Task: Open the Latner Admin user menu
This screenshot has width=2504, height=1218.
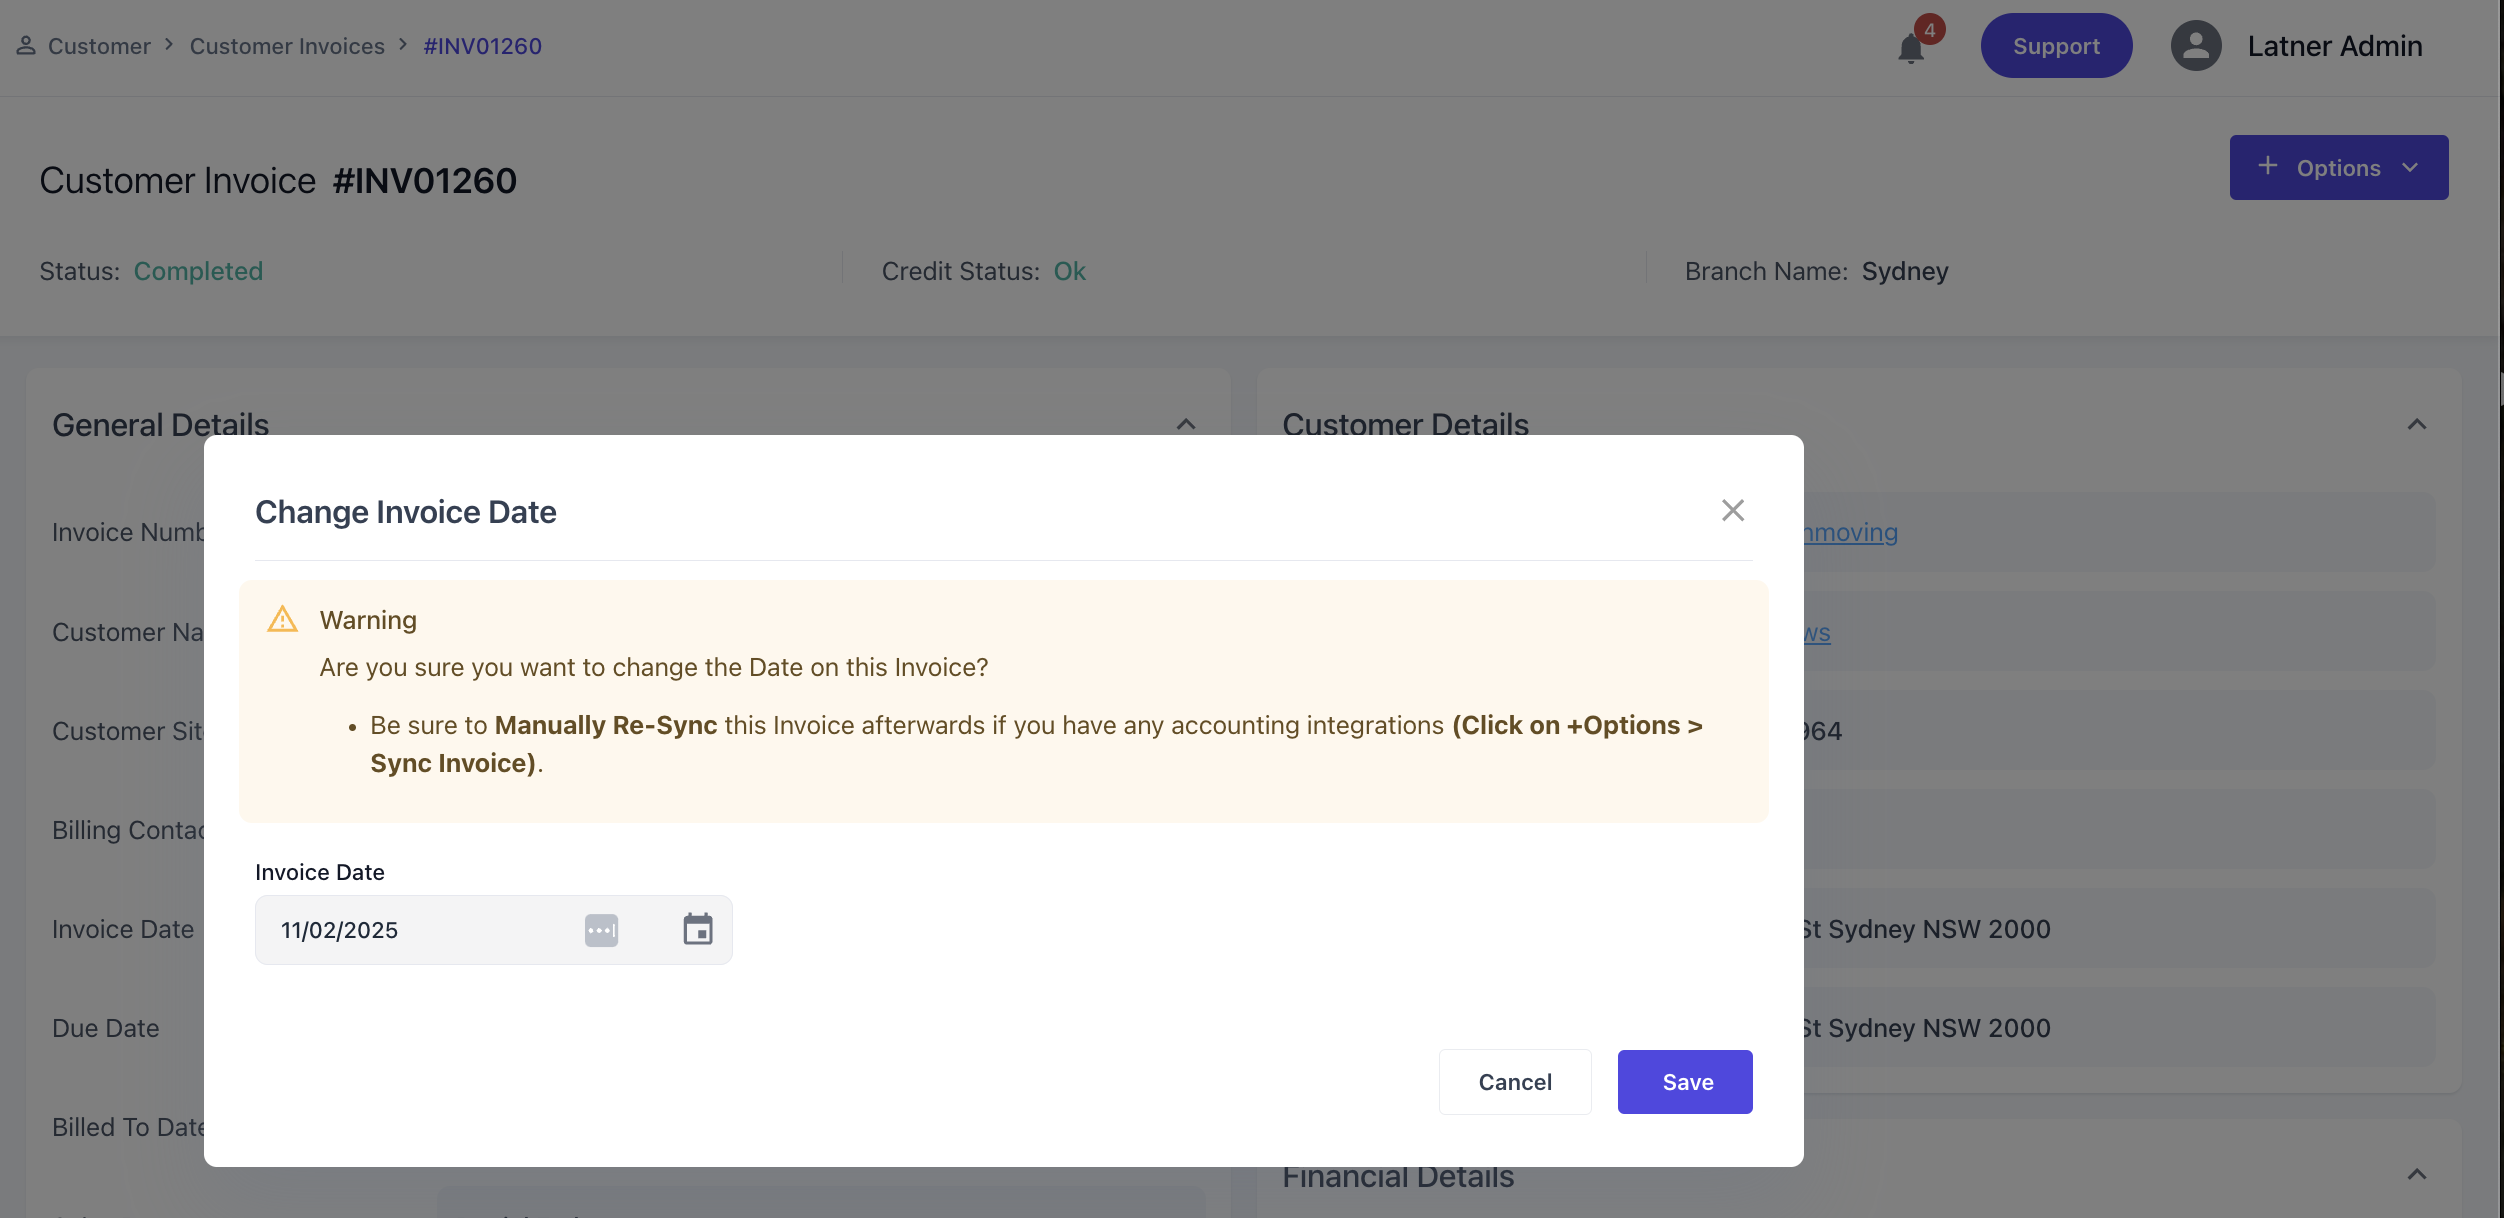Action: point(2334,46)
